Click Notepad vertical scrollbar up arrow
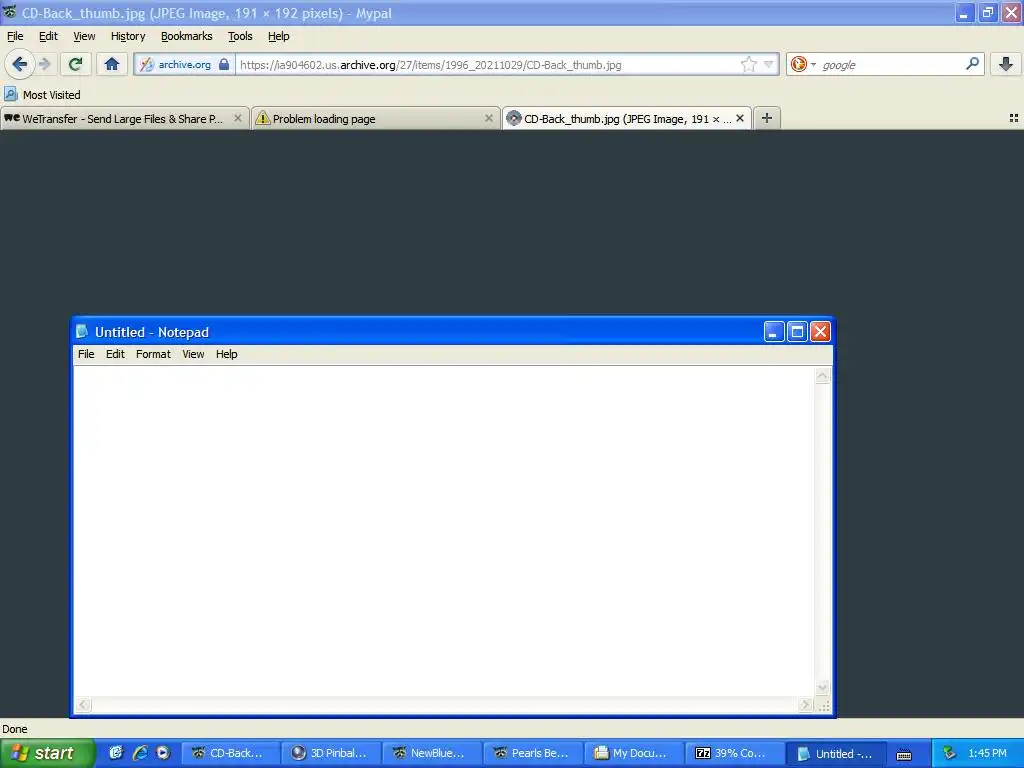The height and width of the screenshot is (768, 1024). pyautogui.click(x=822, y=376)
